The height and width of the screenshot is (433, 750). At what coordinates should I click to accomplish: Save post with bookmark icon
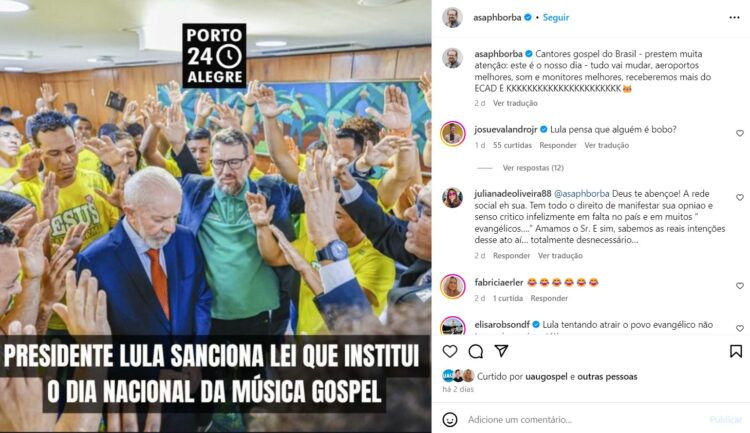pos(736,351)
